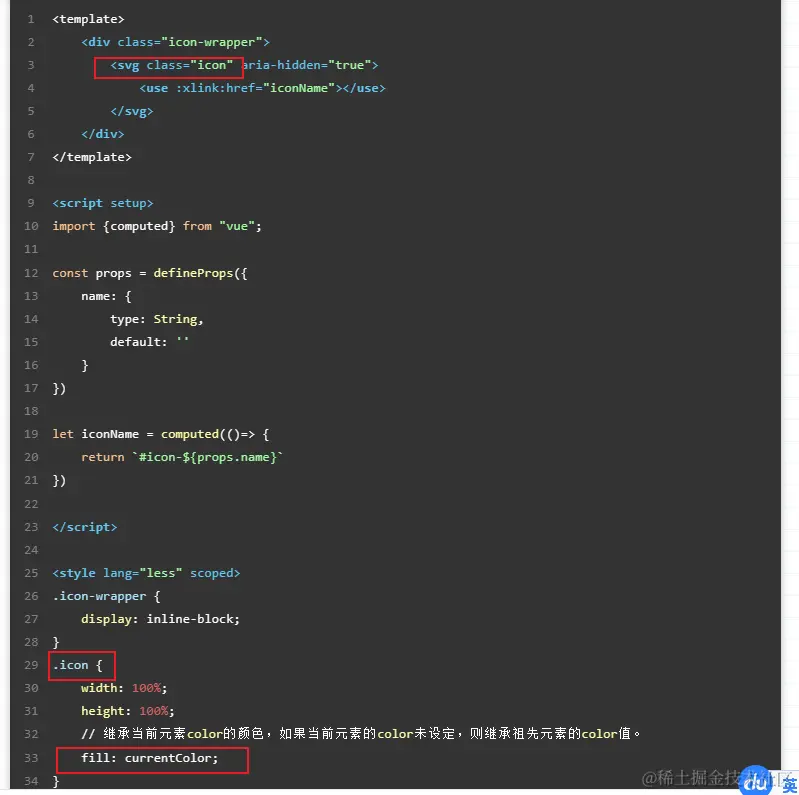
Task: Click line number 18 in the gutter
Action: pos(31,411)
